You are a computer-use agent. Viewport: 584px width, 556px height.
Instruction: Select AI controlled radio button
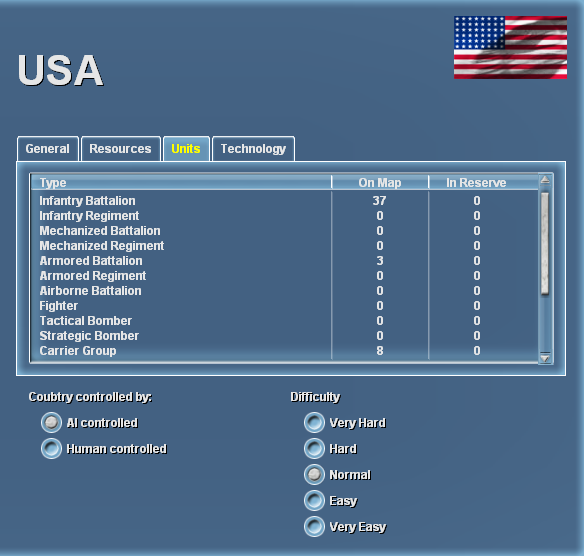point(51,423)
